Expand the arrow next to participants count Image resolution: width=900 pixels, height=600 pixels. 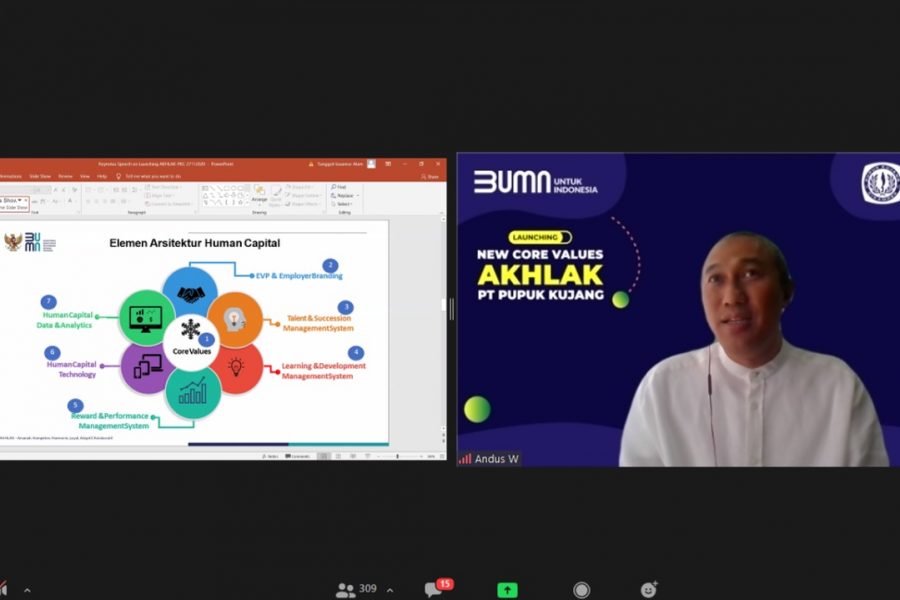pos(390,590)
